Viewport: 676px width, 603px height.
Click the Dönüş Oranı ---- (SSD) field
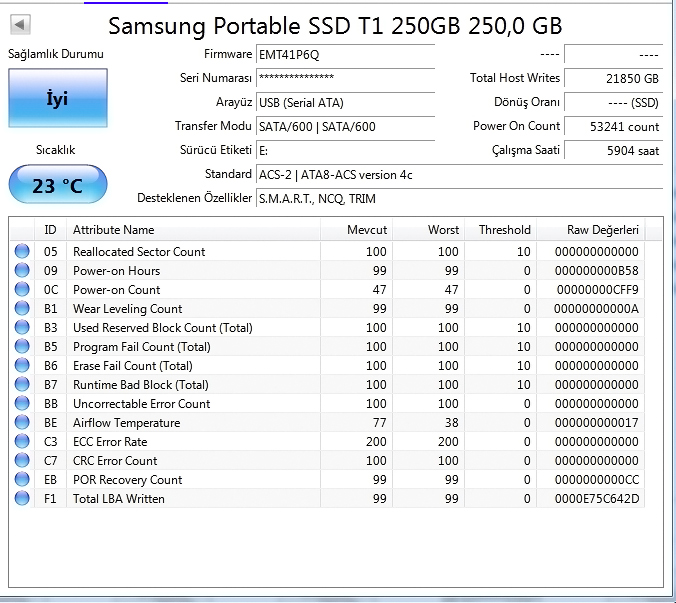coord(613,103)
